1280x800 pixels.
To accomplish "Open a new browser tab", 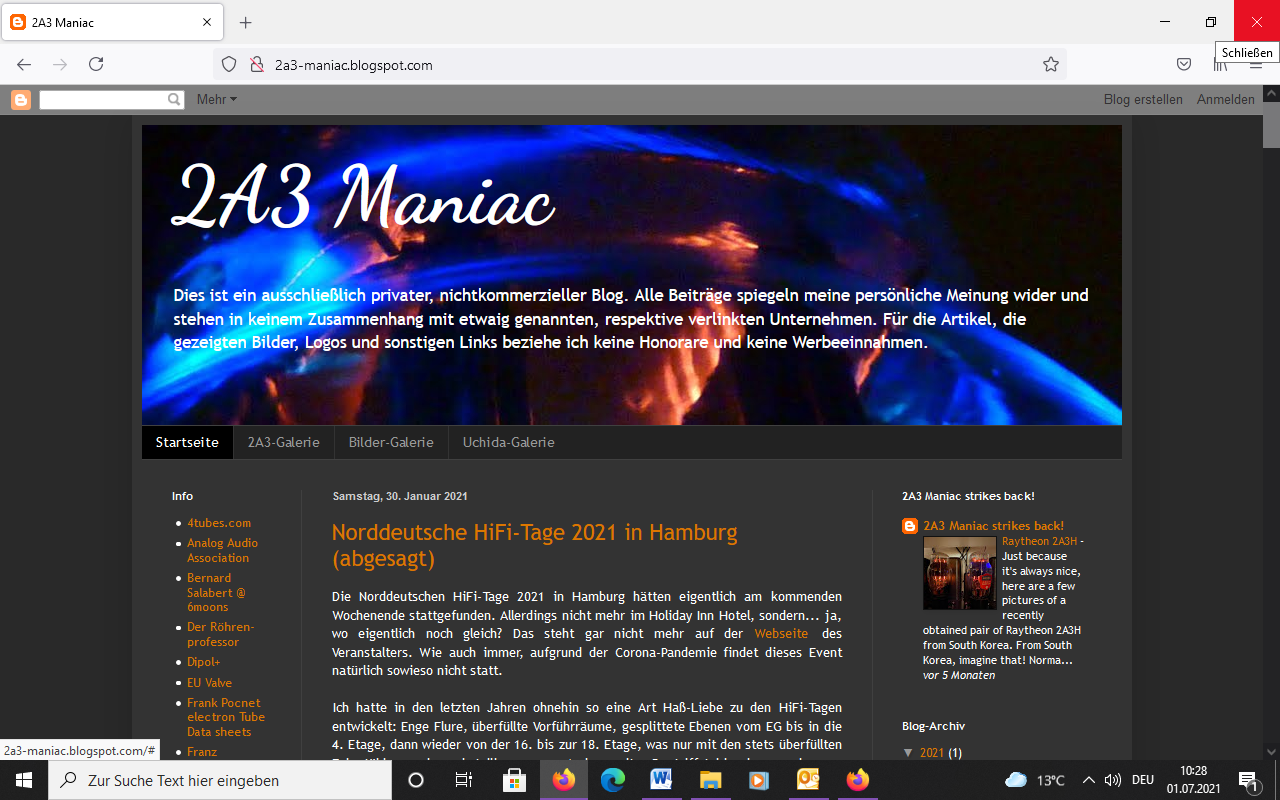I will click(x=246, y=22).
